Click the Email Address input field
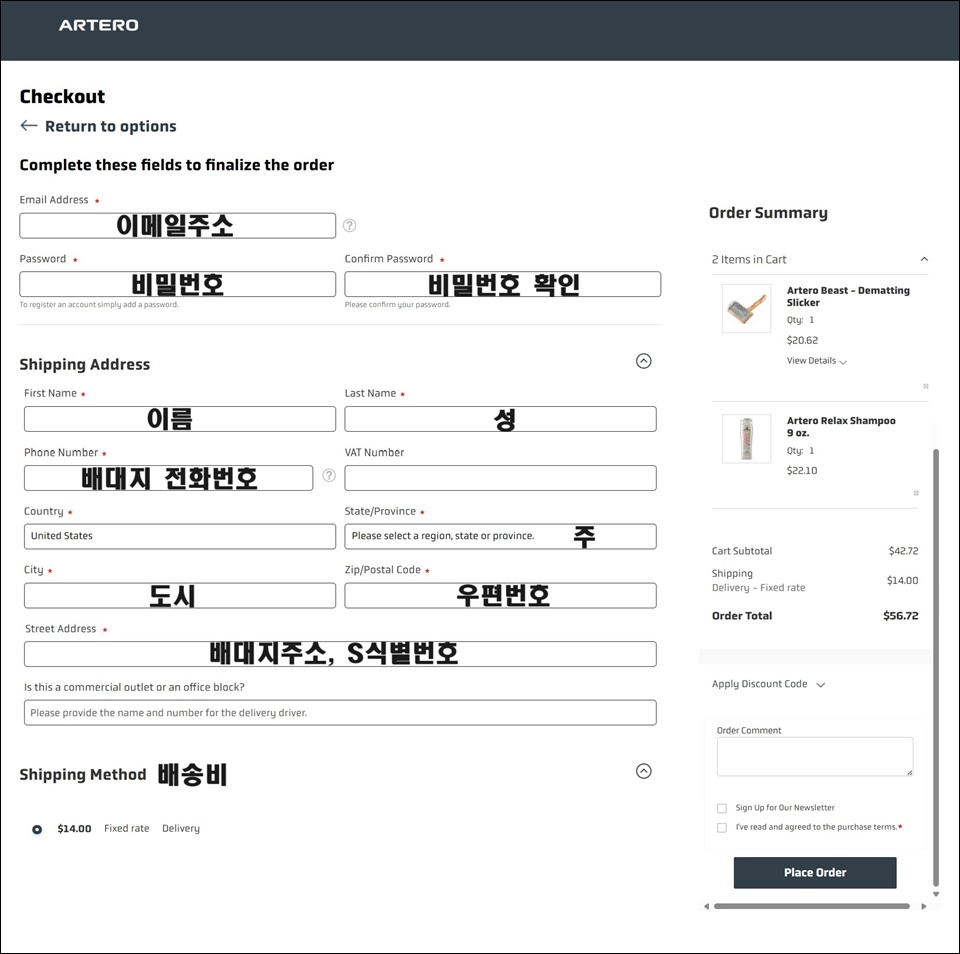960x954 pixels. (x=178, y=226)
